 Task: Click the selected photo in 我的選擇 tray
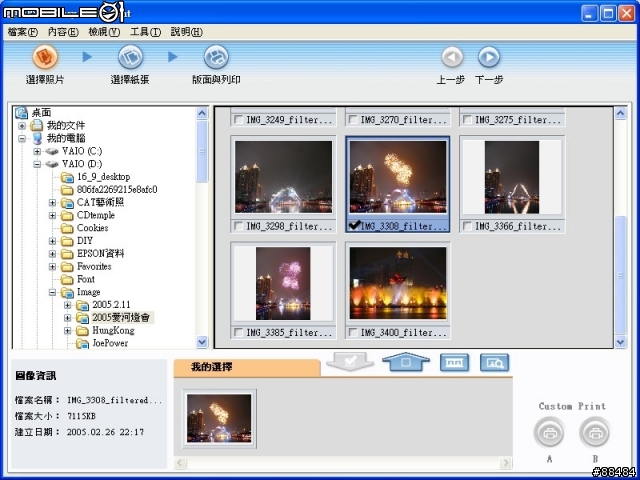coord(219,419)
